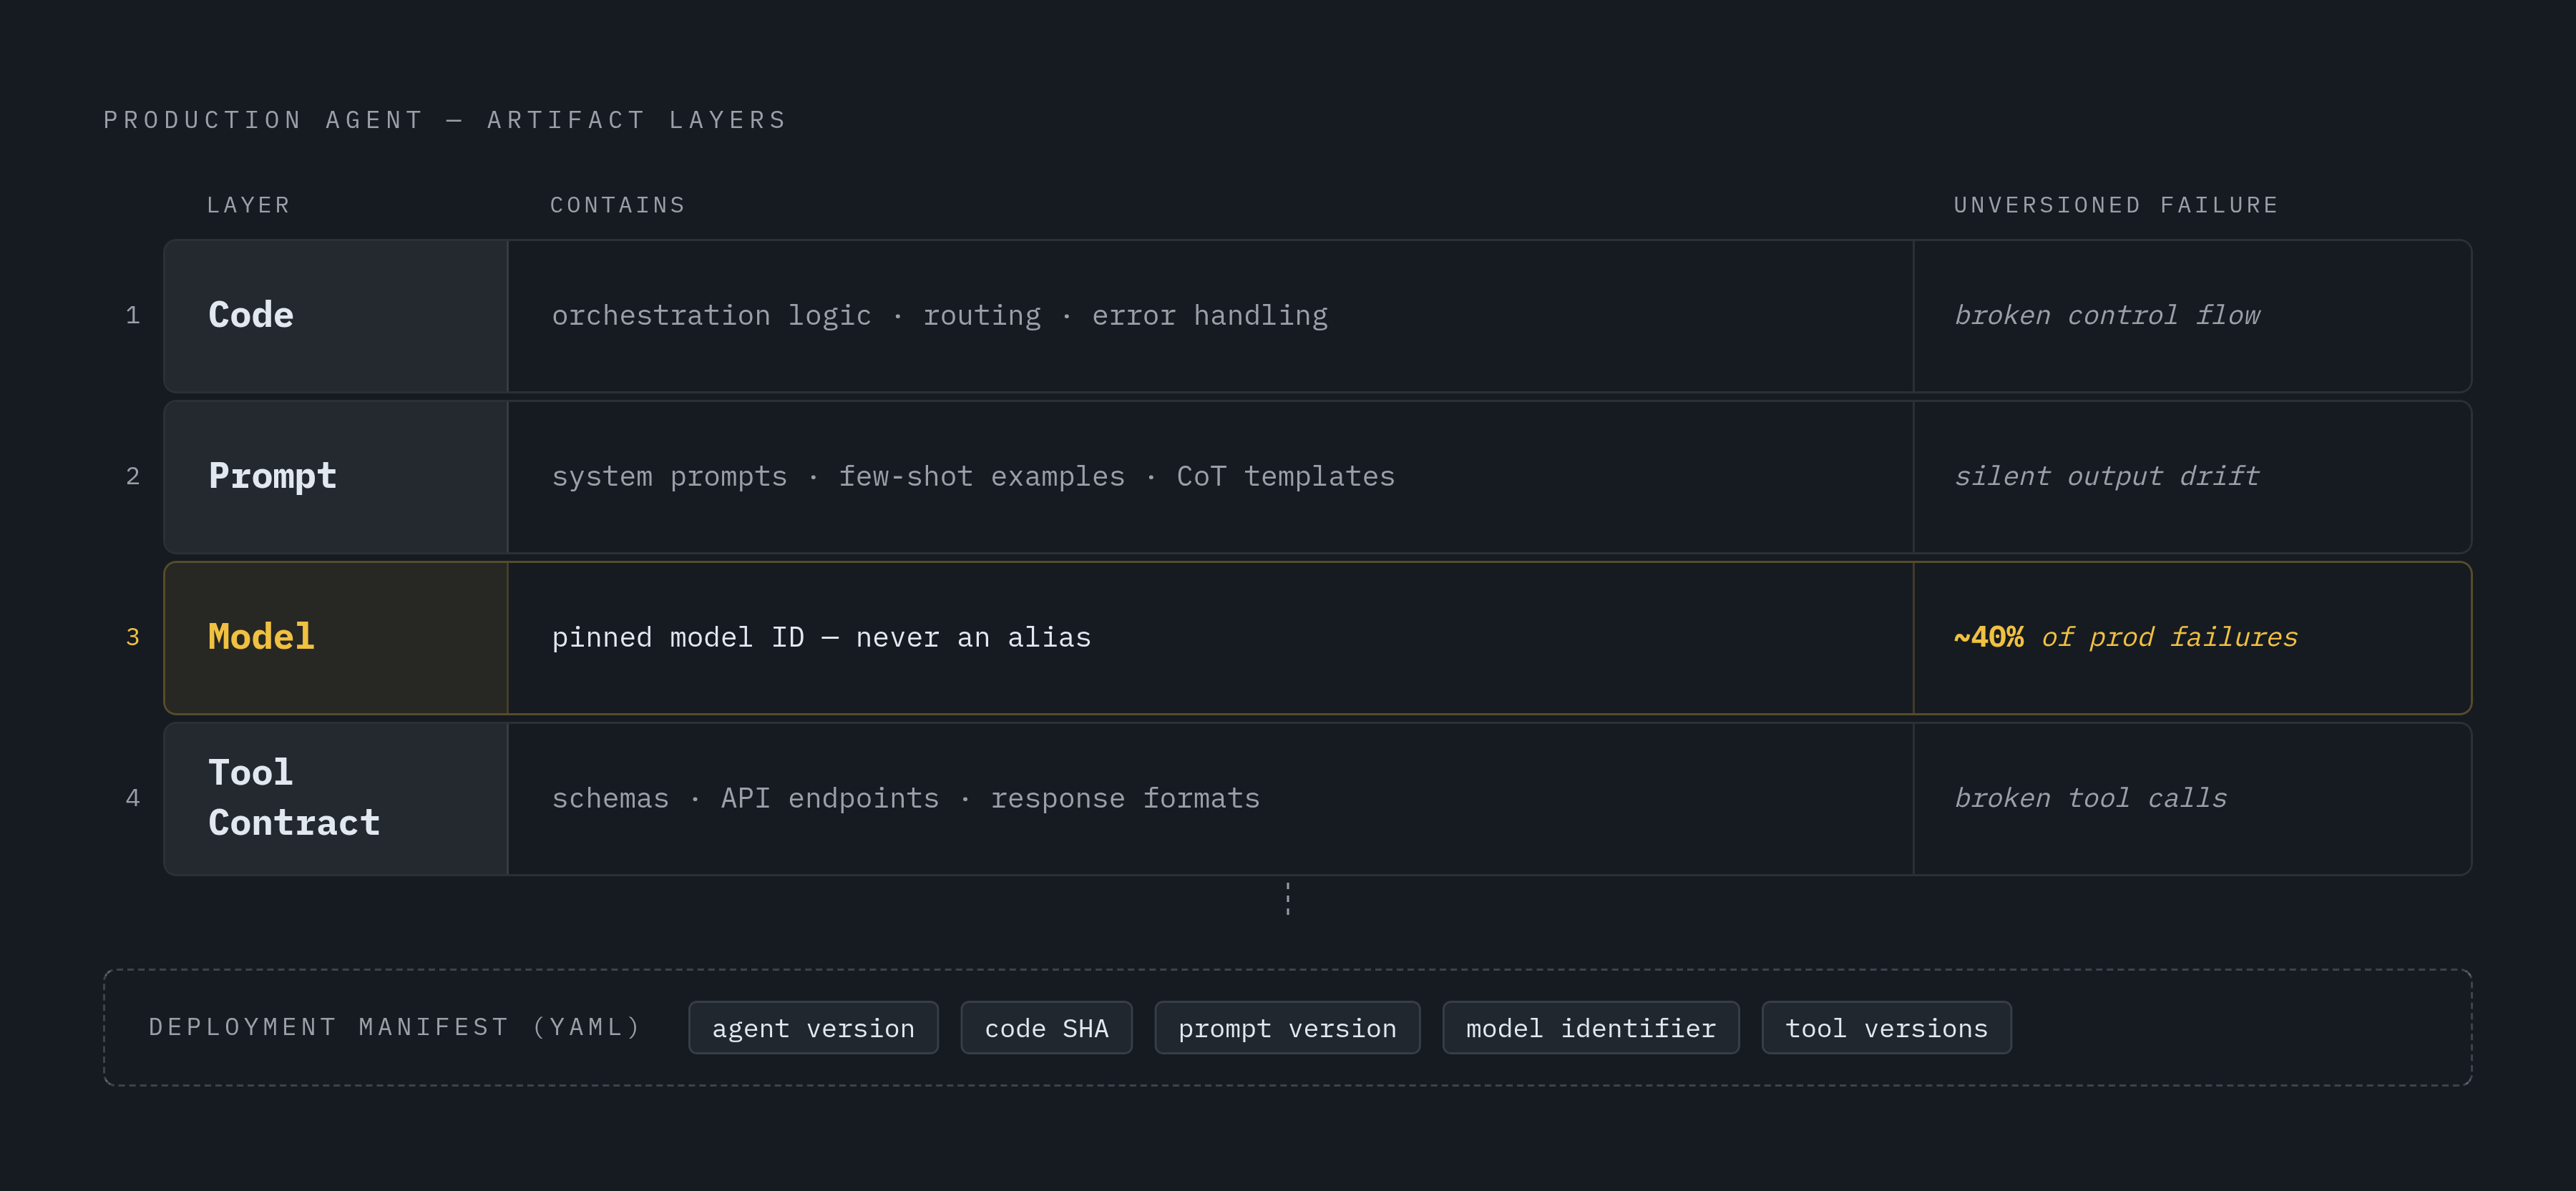The height and width of the screenshot is (1191, 2576).
Task: Click the 'code SHA' manifest chip
Action: [x=1046, y=1028]
